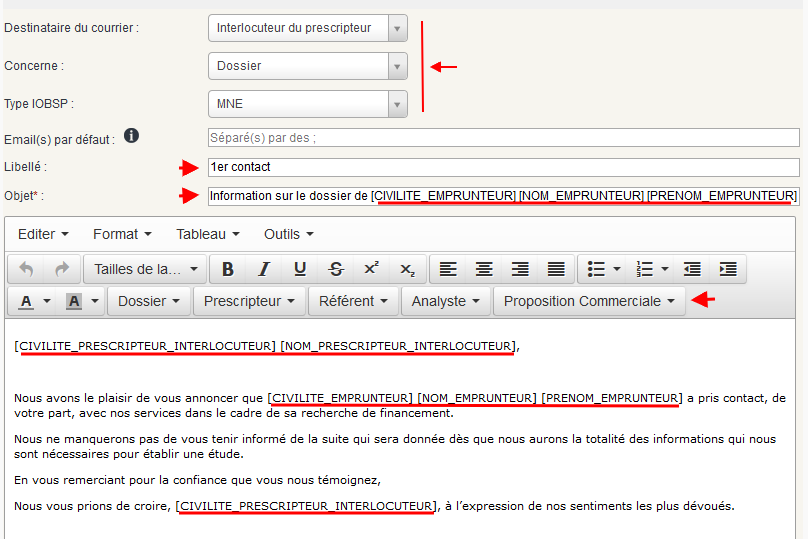Open the Référent variables dropdown
Viewport: 808px width, 539px height.
(x=354, y=301)
